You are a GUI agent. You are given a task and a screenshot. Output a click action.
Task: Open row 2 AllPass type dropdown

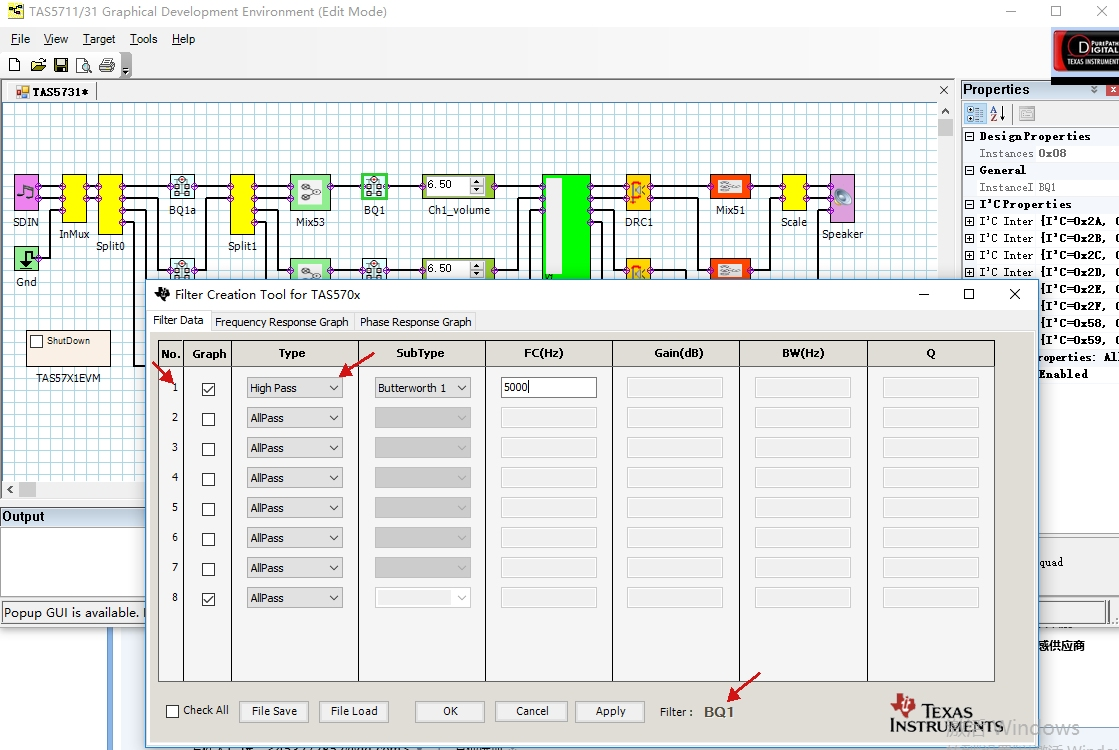(x=295, y=418)
